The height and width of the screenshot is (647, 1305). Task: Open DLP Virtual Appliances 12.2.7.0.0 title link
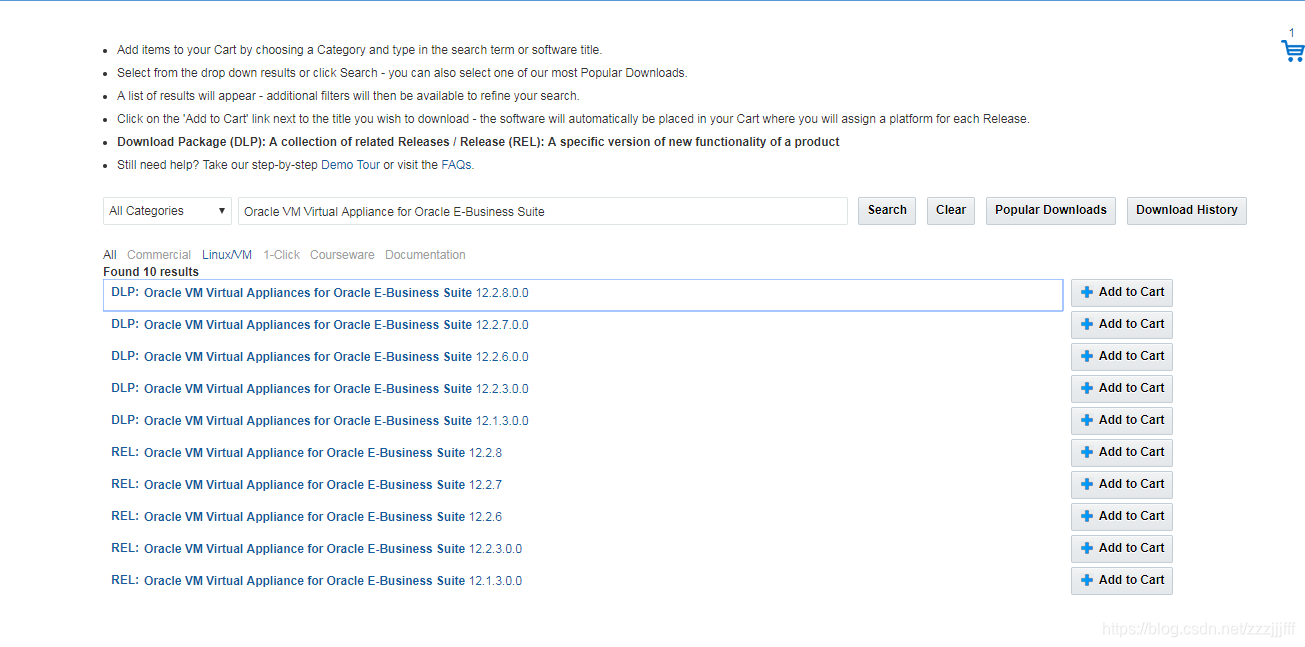[x=336, y=325]
